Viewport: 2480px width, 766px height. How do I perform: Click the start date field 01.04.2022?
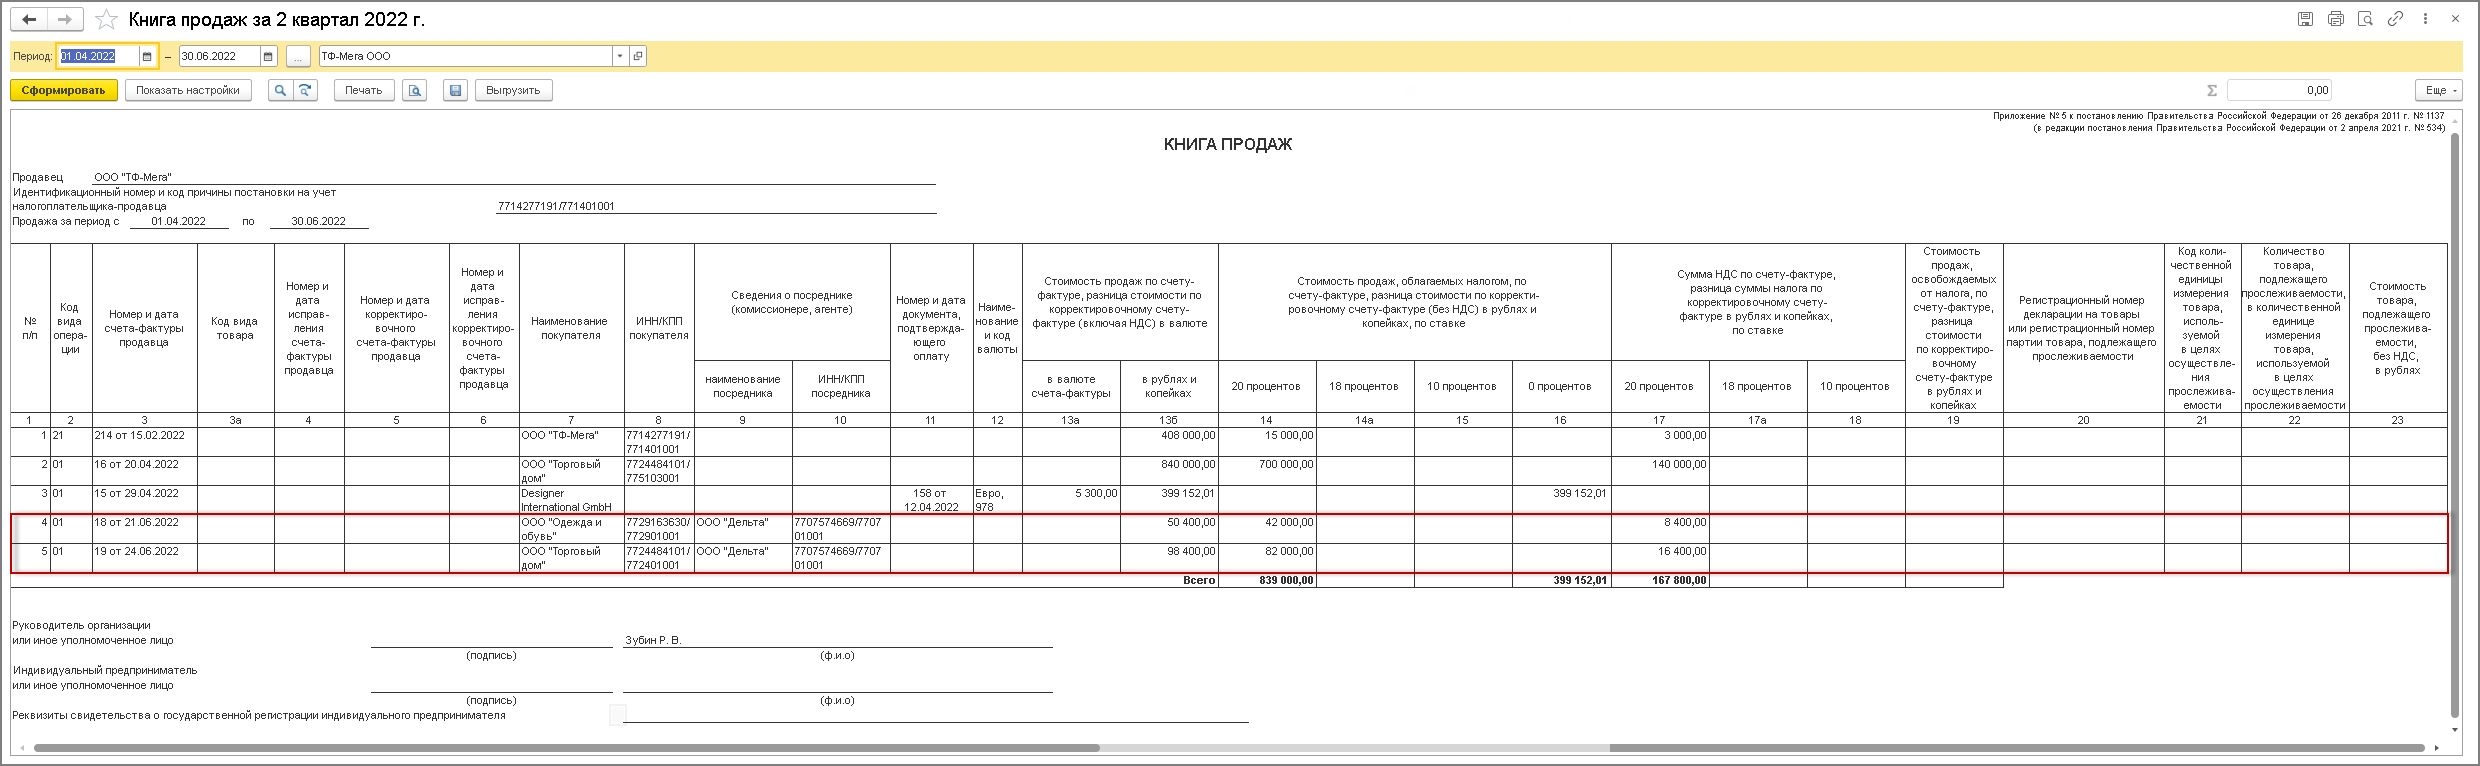pos(98,57)
